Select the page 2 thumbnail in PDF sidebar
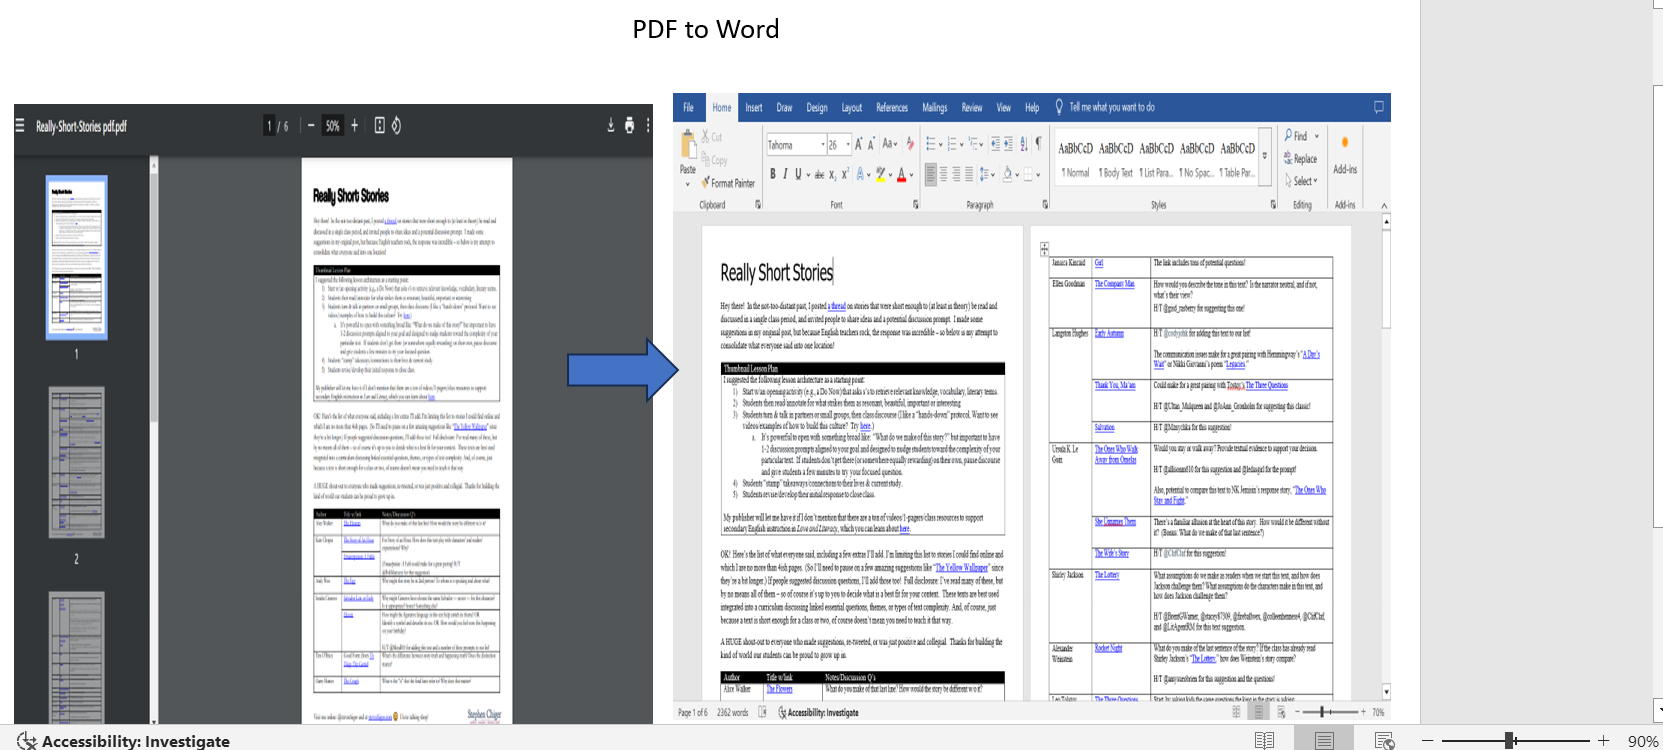Image resolution: width=1663 pixels, height=750 pixels. [x=76, y=463]
